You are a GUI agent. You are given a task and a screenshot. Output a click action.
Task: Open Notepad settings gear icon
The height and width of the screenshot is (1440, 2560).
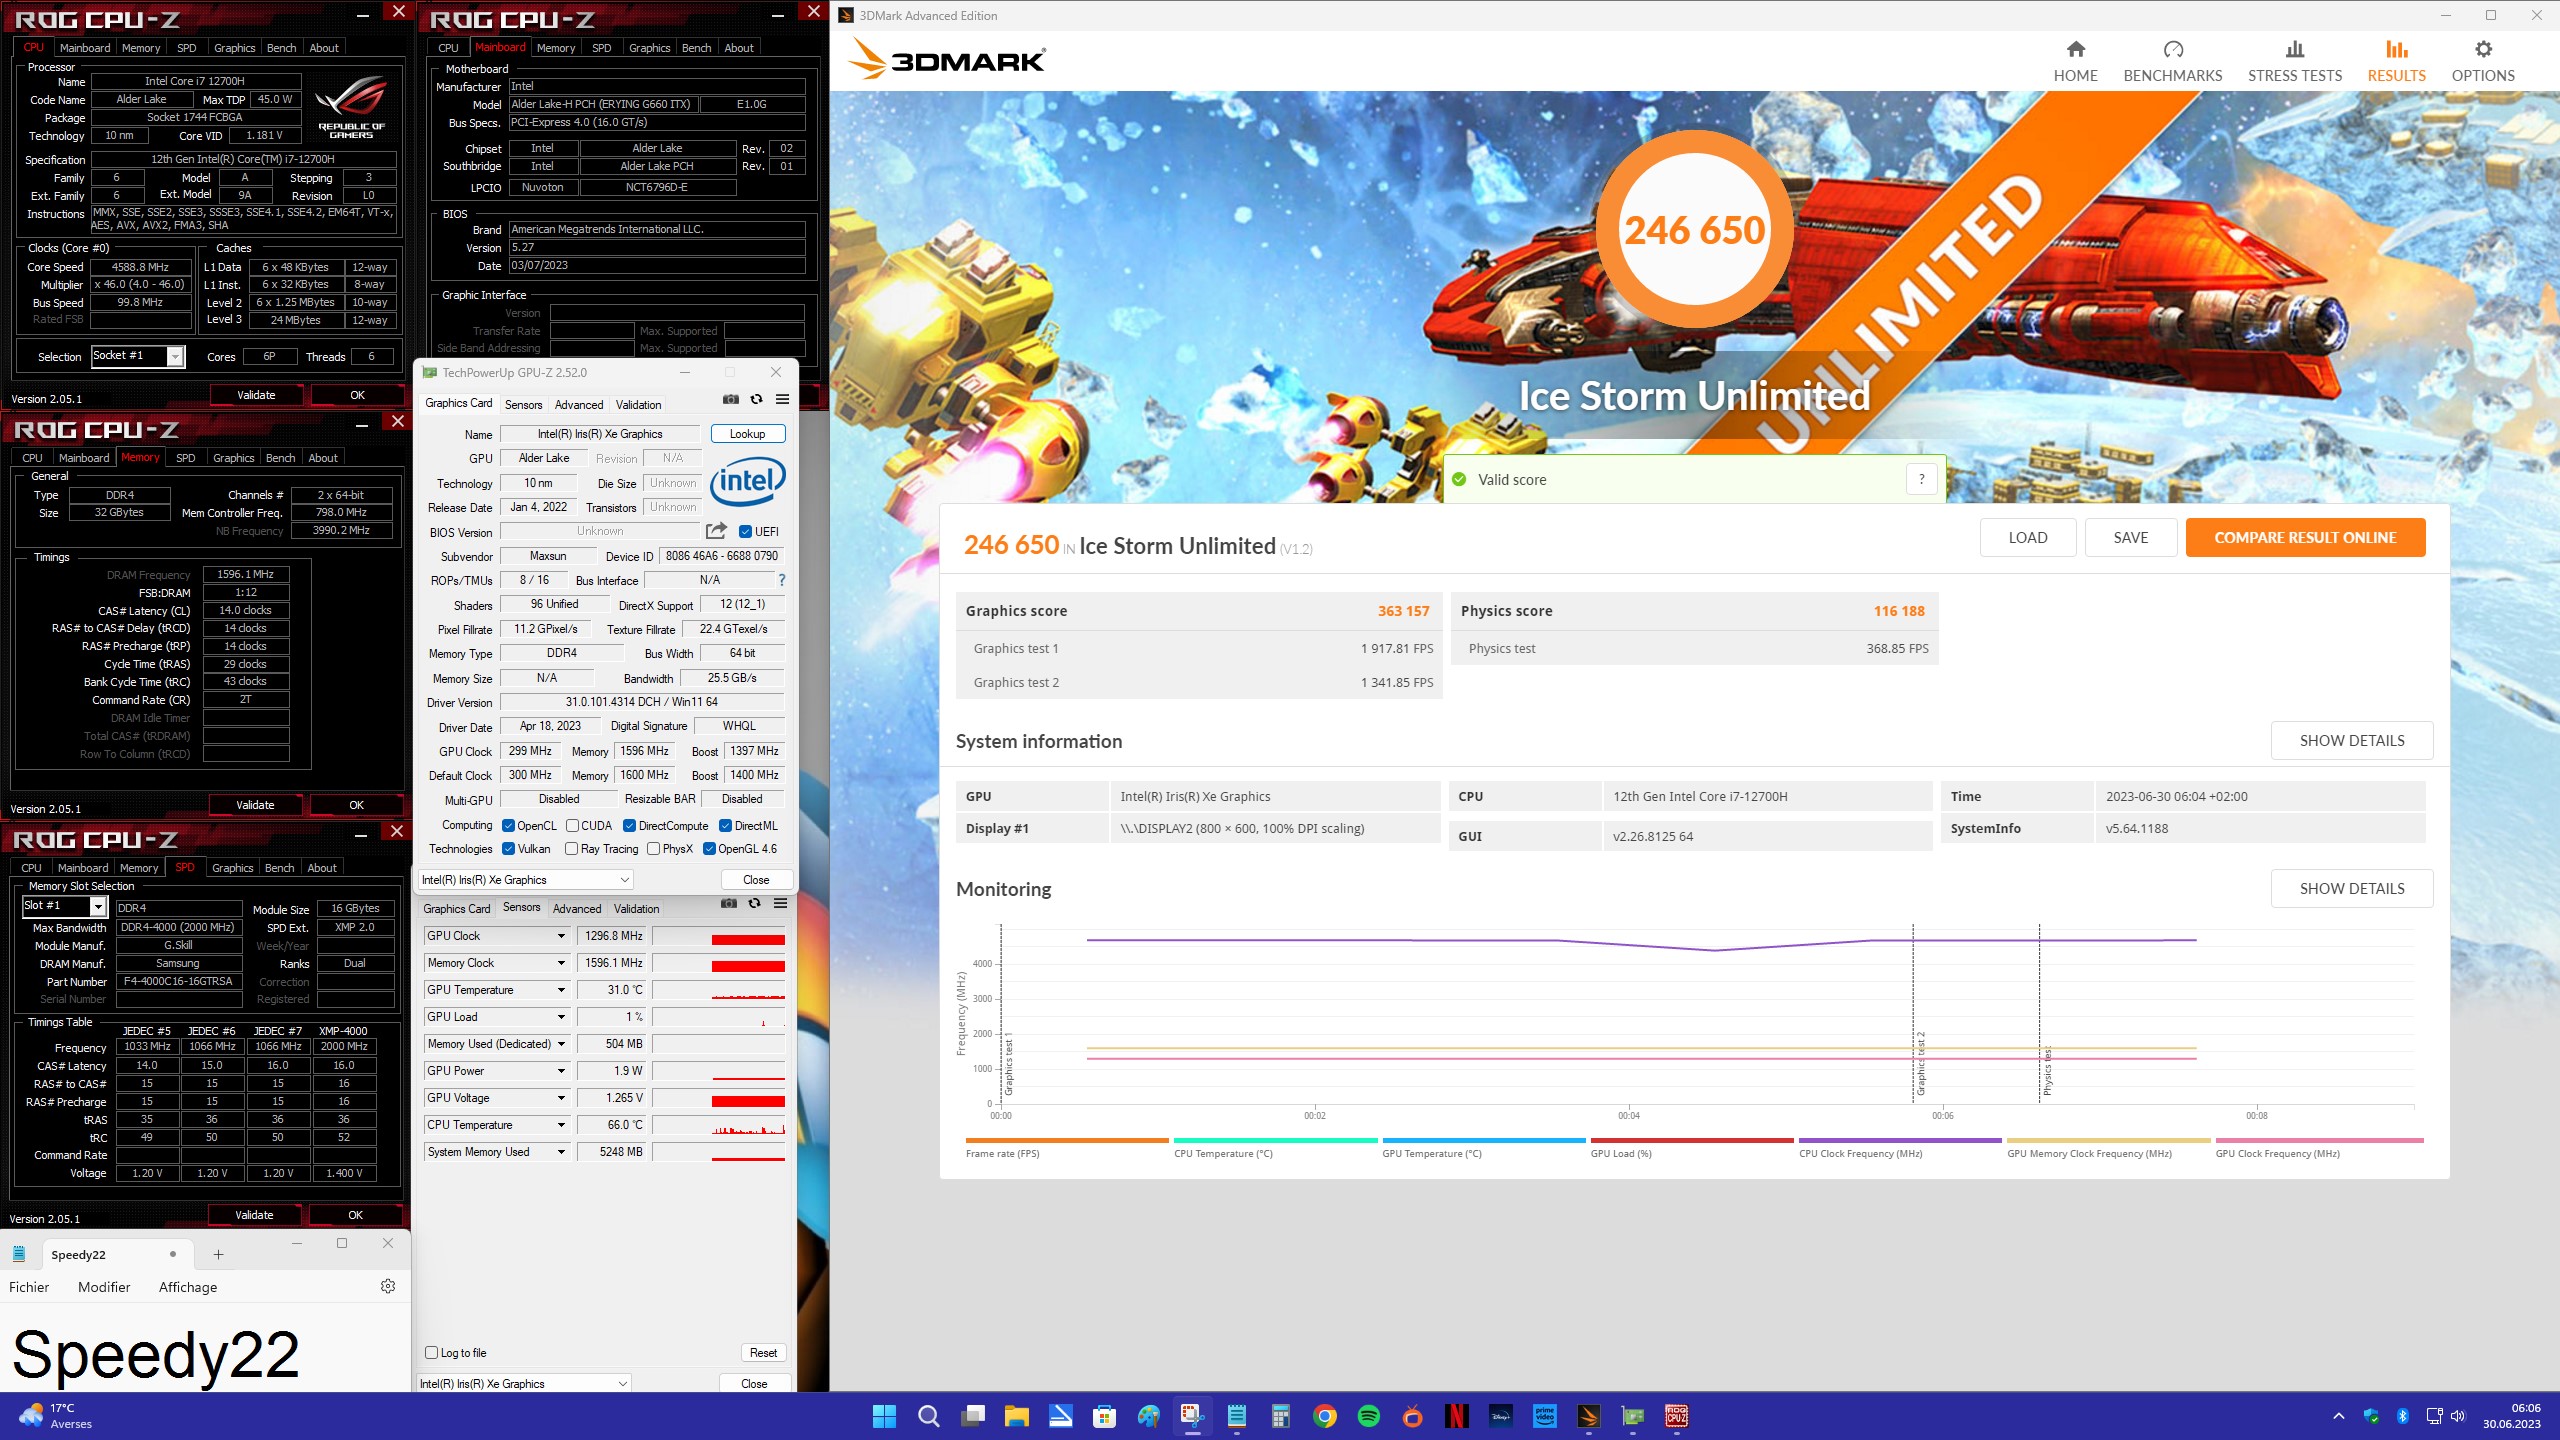(x=388, y=1286)
